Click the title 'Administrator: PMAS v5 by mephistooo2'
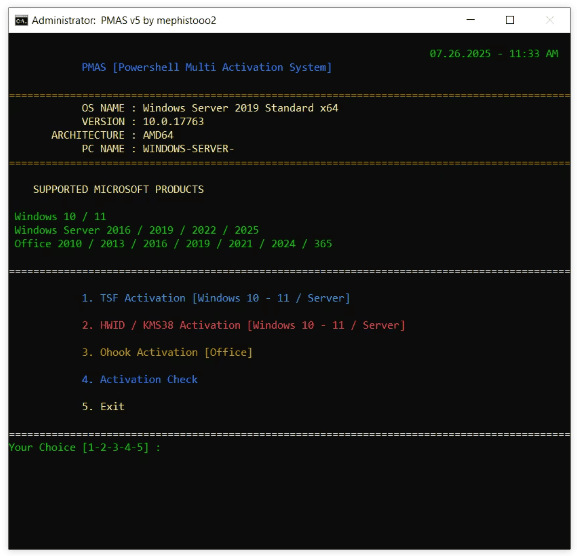The width and height of the screenshot is (577, 556). 124,20
